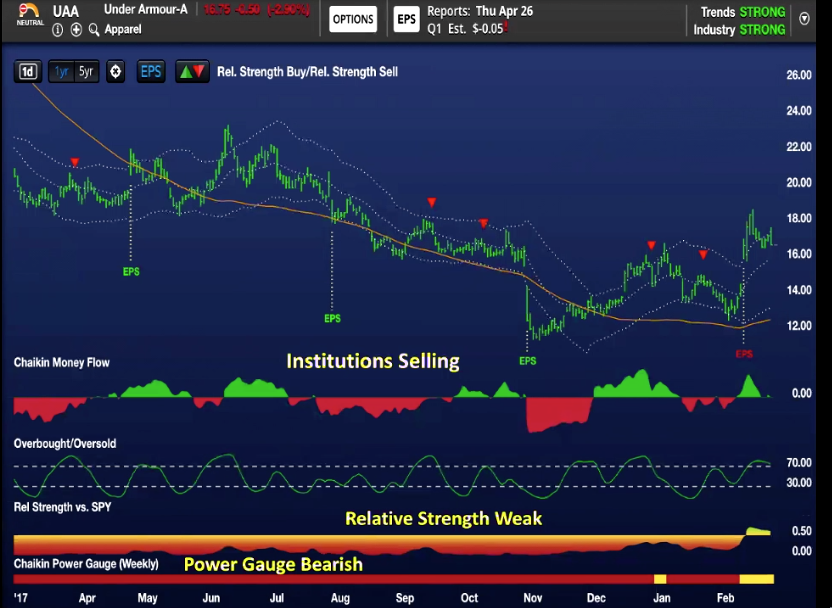Click the green EPS marker below November

click(527, 360)
